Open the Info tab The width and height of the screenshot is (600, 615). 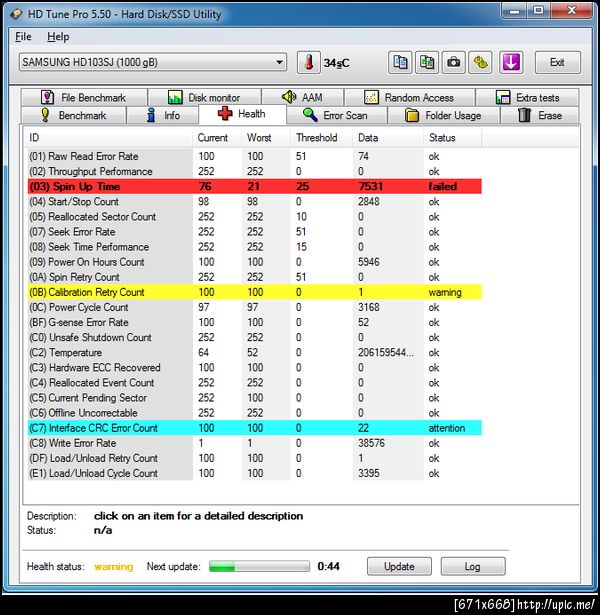163,115
